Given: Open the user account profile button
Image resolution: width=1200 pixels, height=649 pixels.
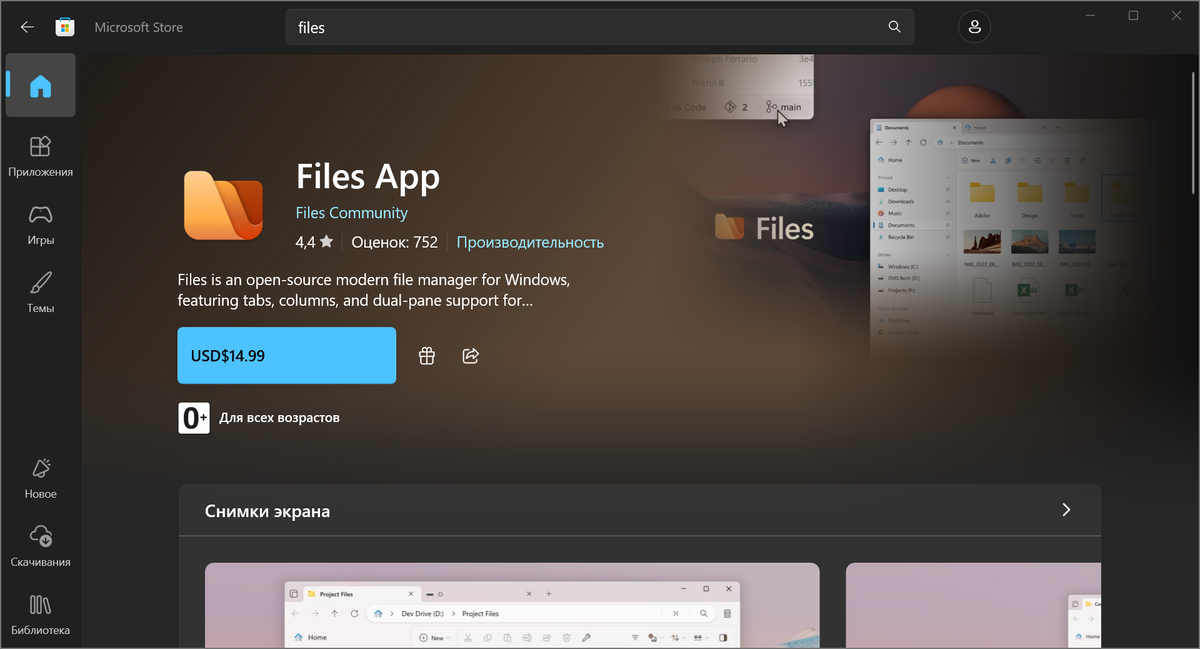Looking at the screenshot, I should (x=975, y=27).
